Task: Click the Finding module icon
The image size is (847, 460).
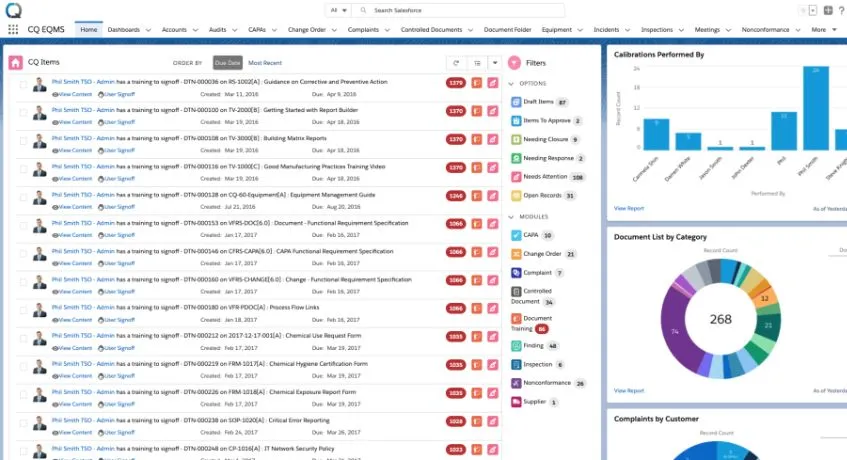Action: (516, 346)
